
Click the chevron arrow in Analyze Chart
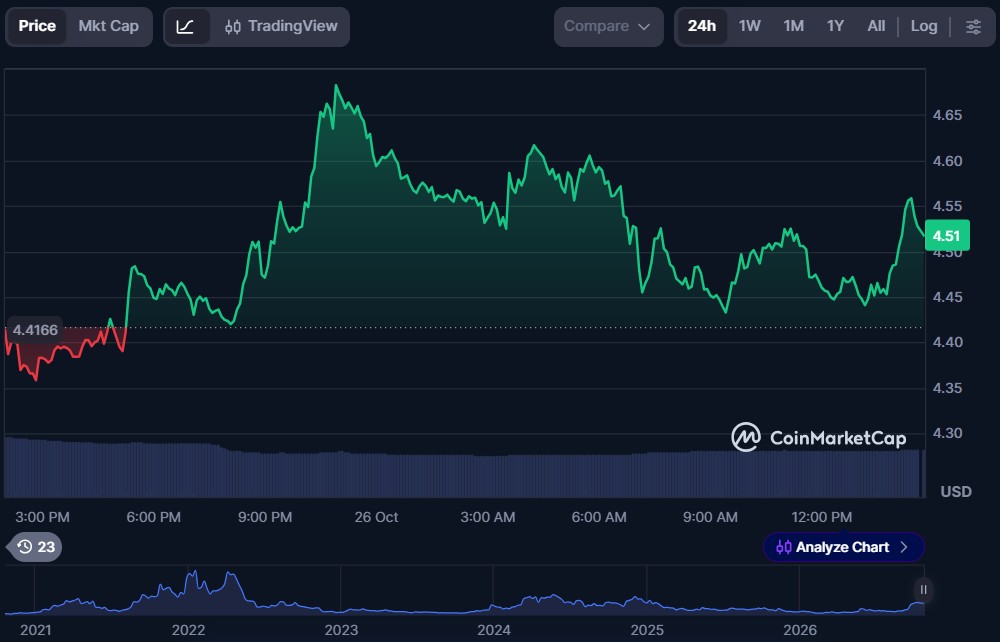pyautogui.click(x=904, y=547)
